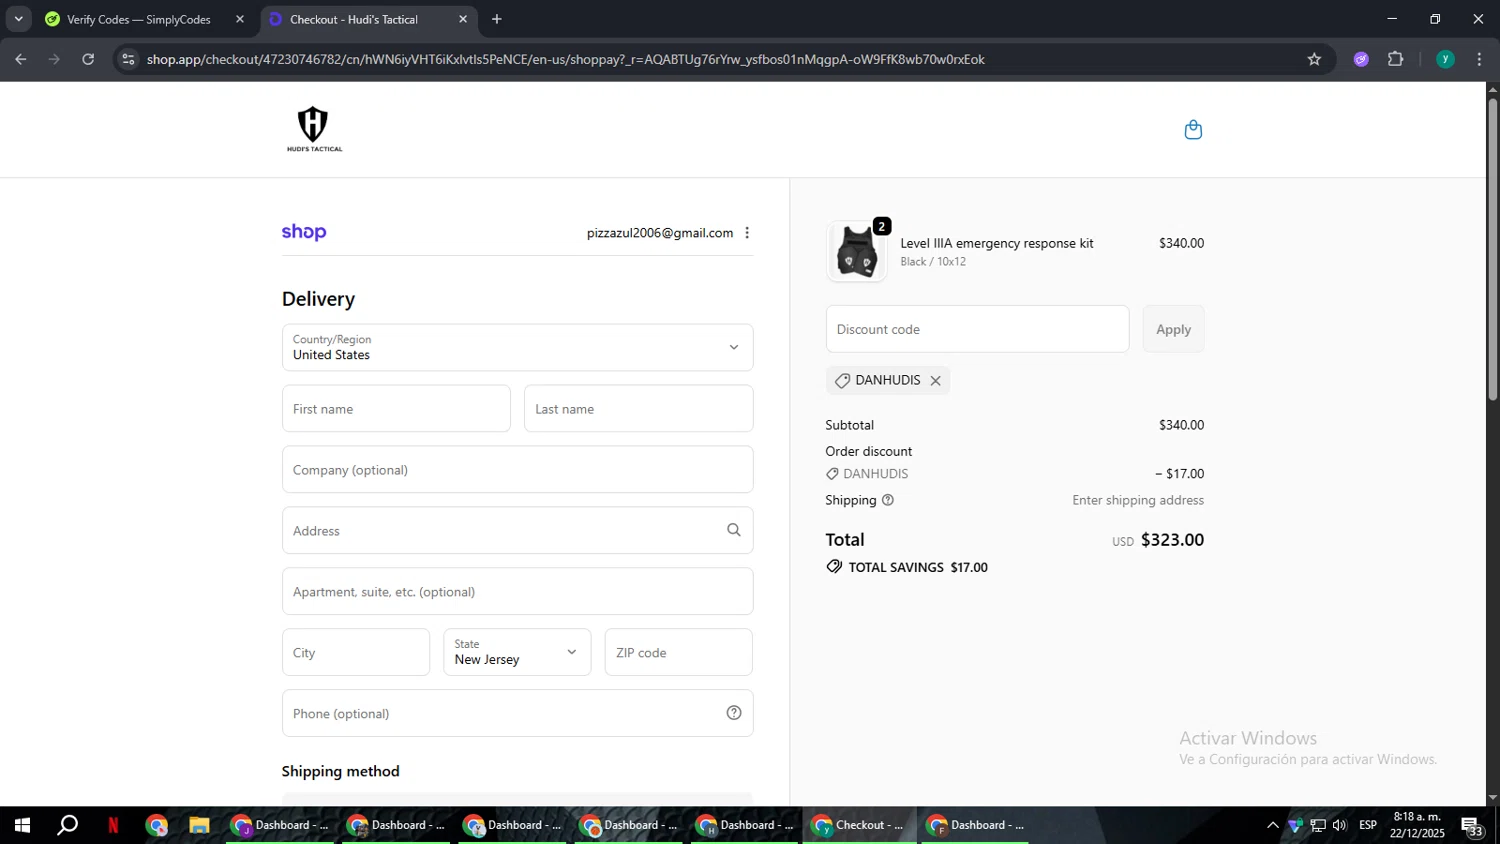Open the clock and date flyout
This screenshot has height=844, width=1500.
pyautogui.click(x=1417, y=825)
